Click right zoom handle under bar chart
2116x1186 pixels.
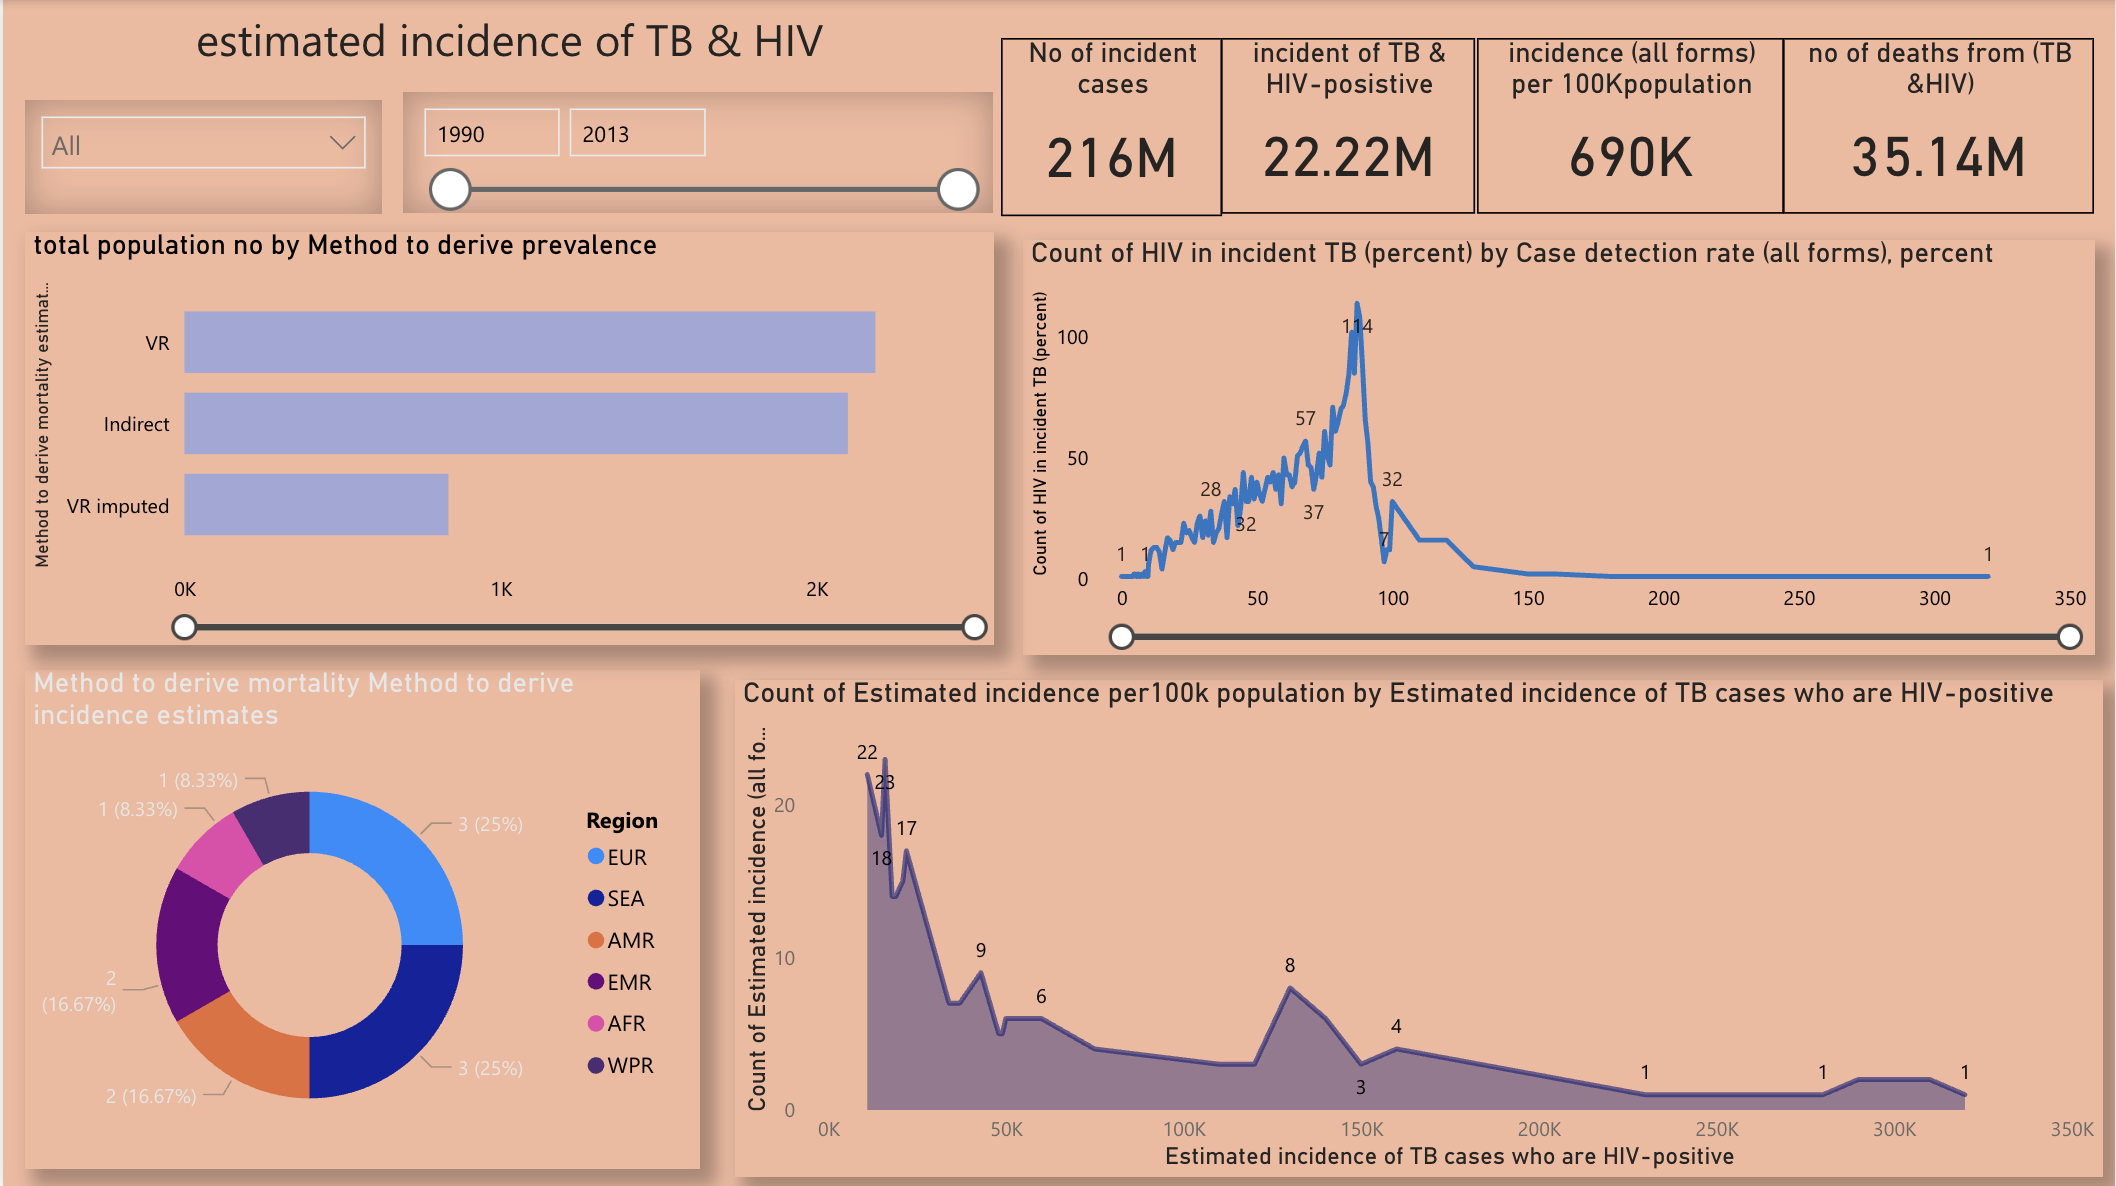click(974, 627)
